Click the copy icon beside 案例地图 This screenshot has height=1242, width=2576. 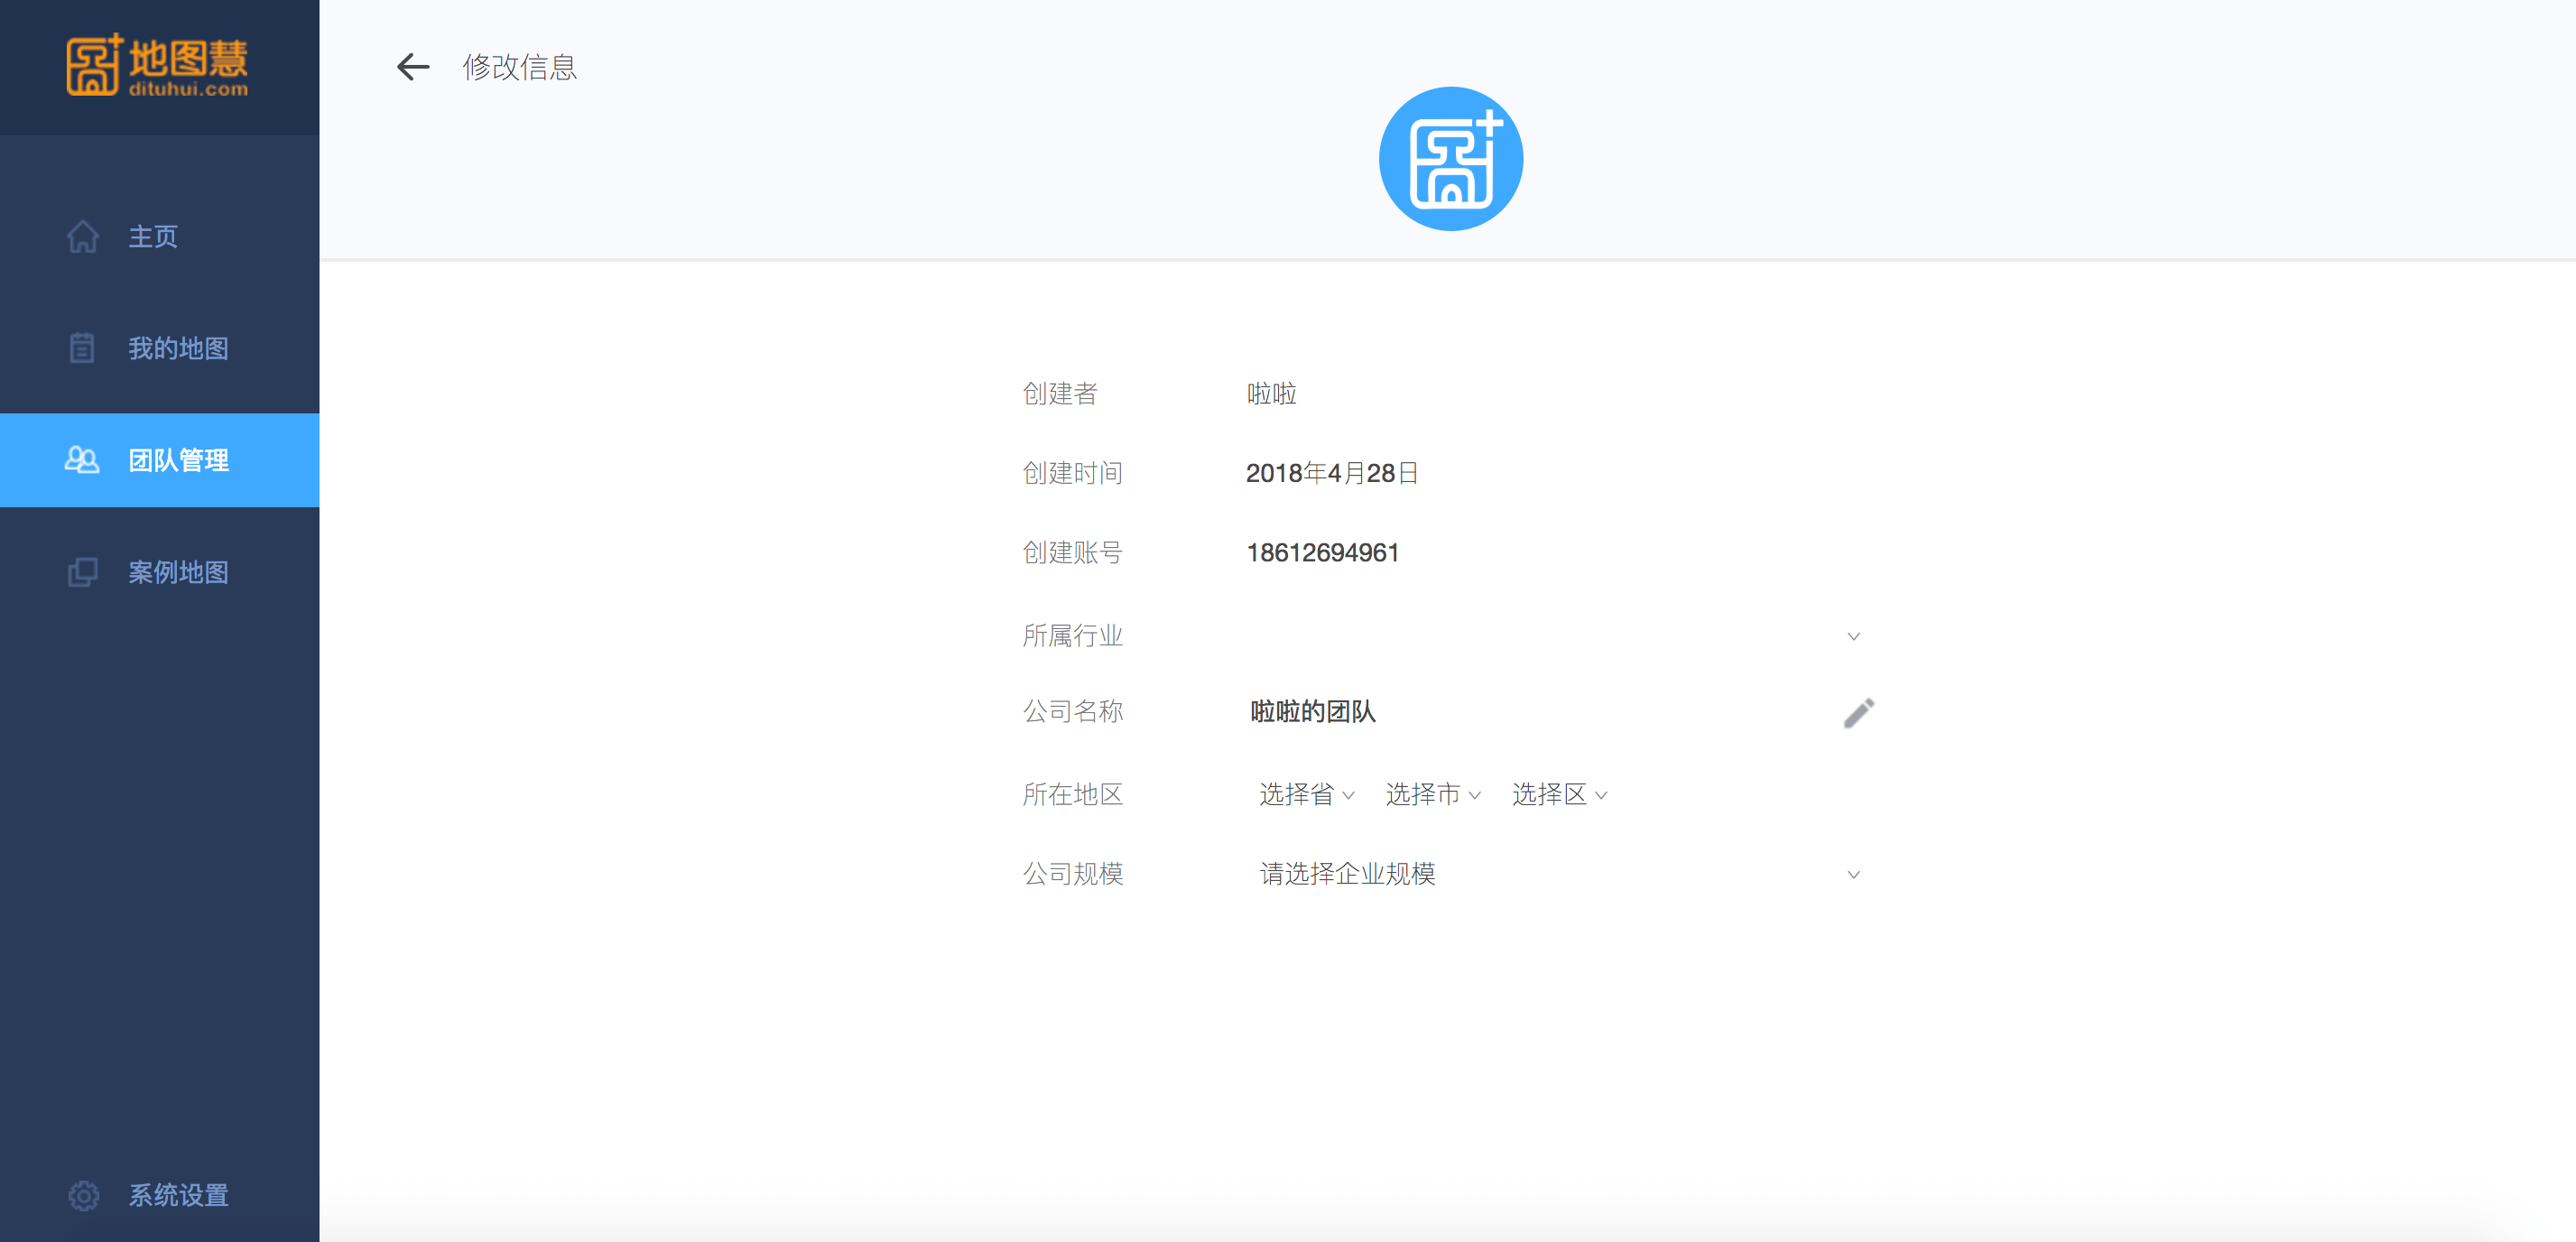click(83, 572)
